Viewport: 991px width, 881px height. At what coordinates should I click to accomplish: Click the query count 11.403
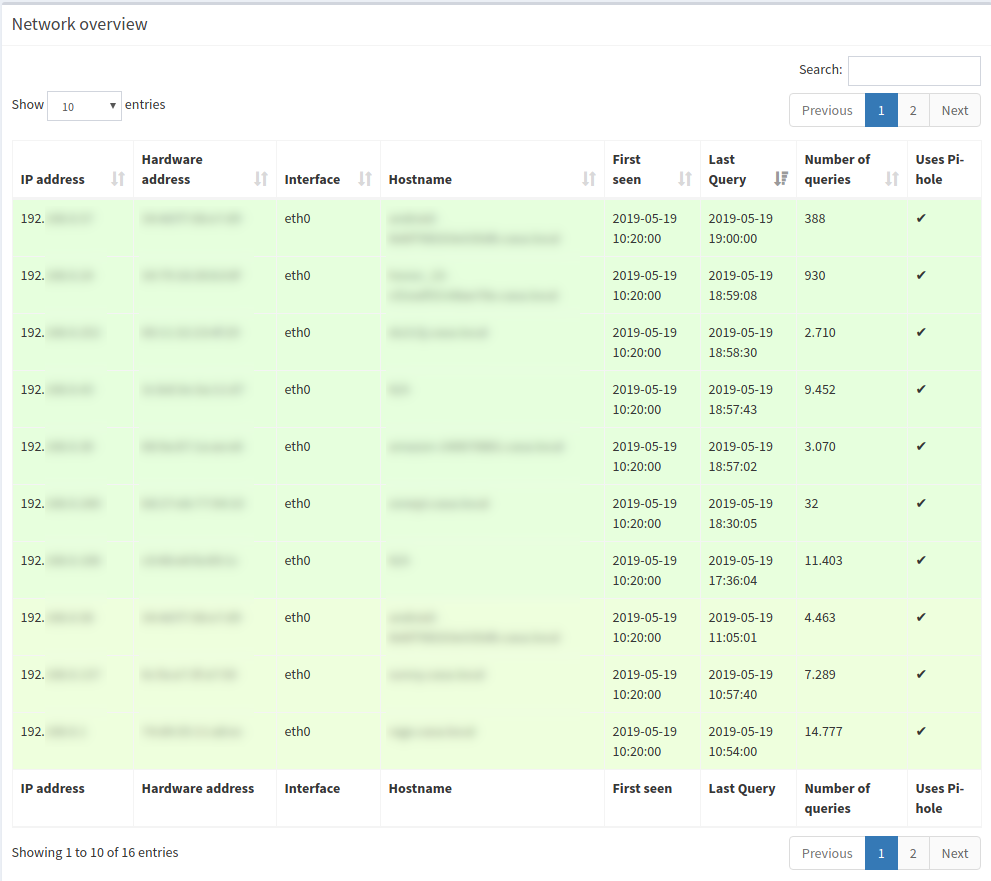click(x=823, y=559)
